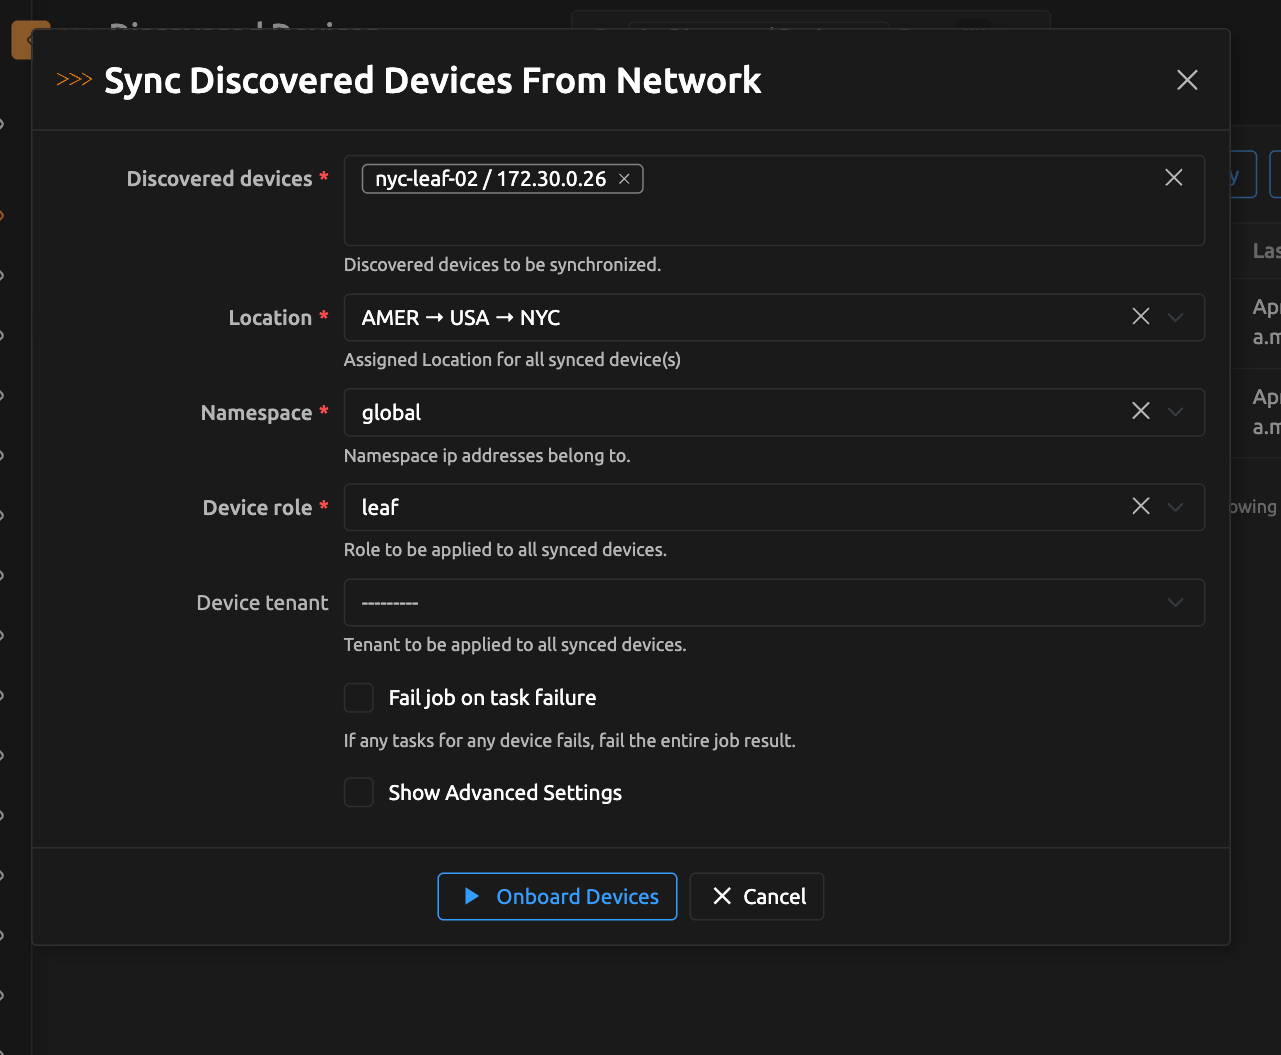
Task: Remove the nyc-leaf-02 device tag
Action: point(624,179)
